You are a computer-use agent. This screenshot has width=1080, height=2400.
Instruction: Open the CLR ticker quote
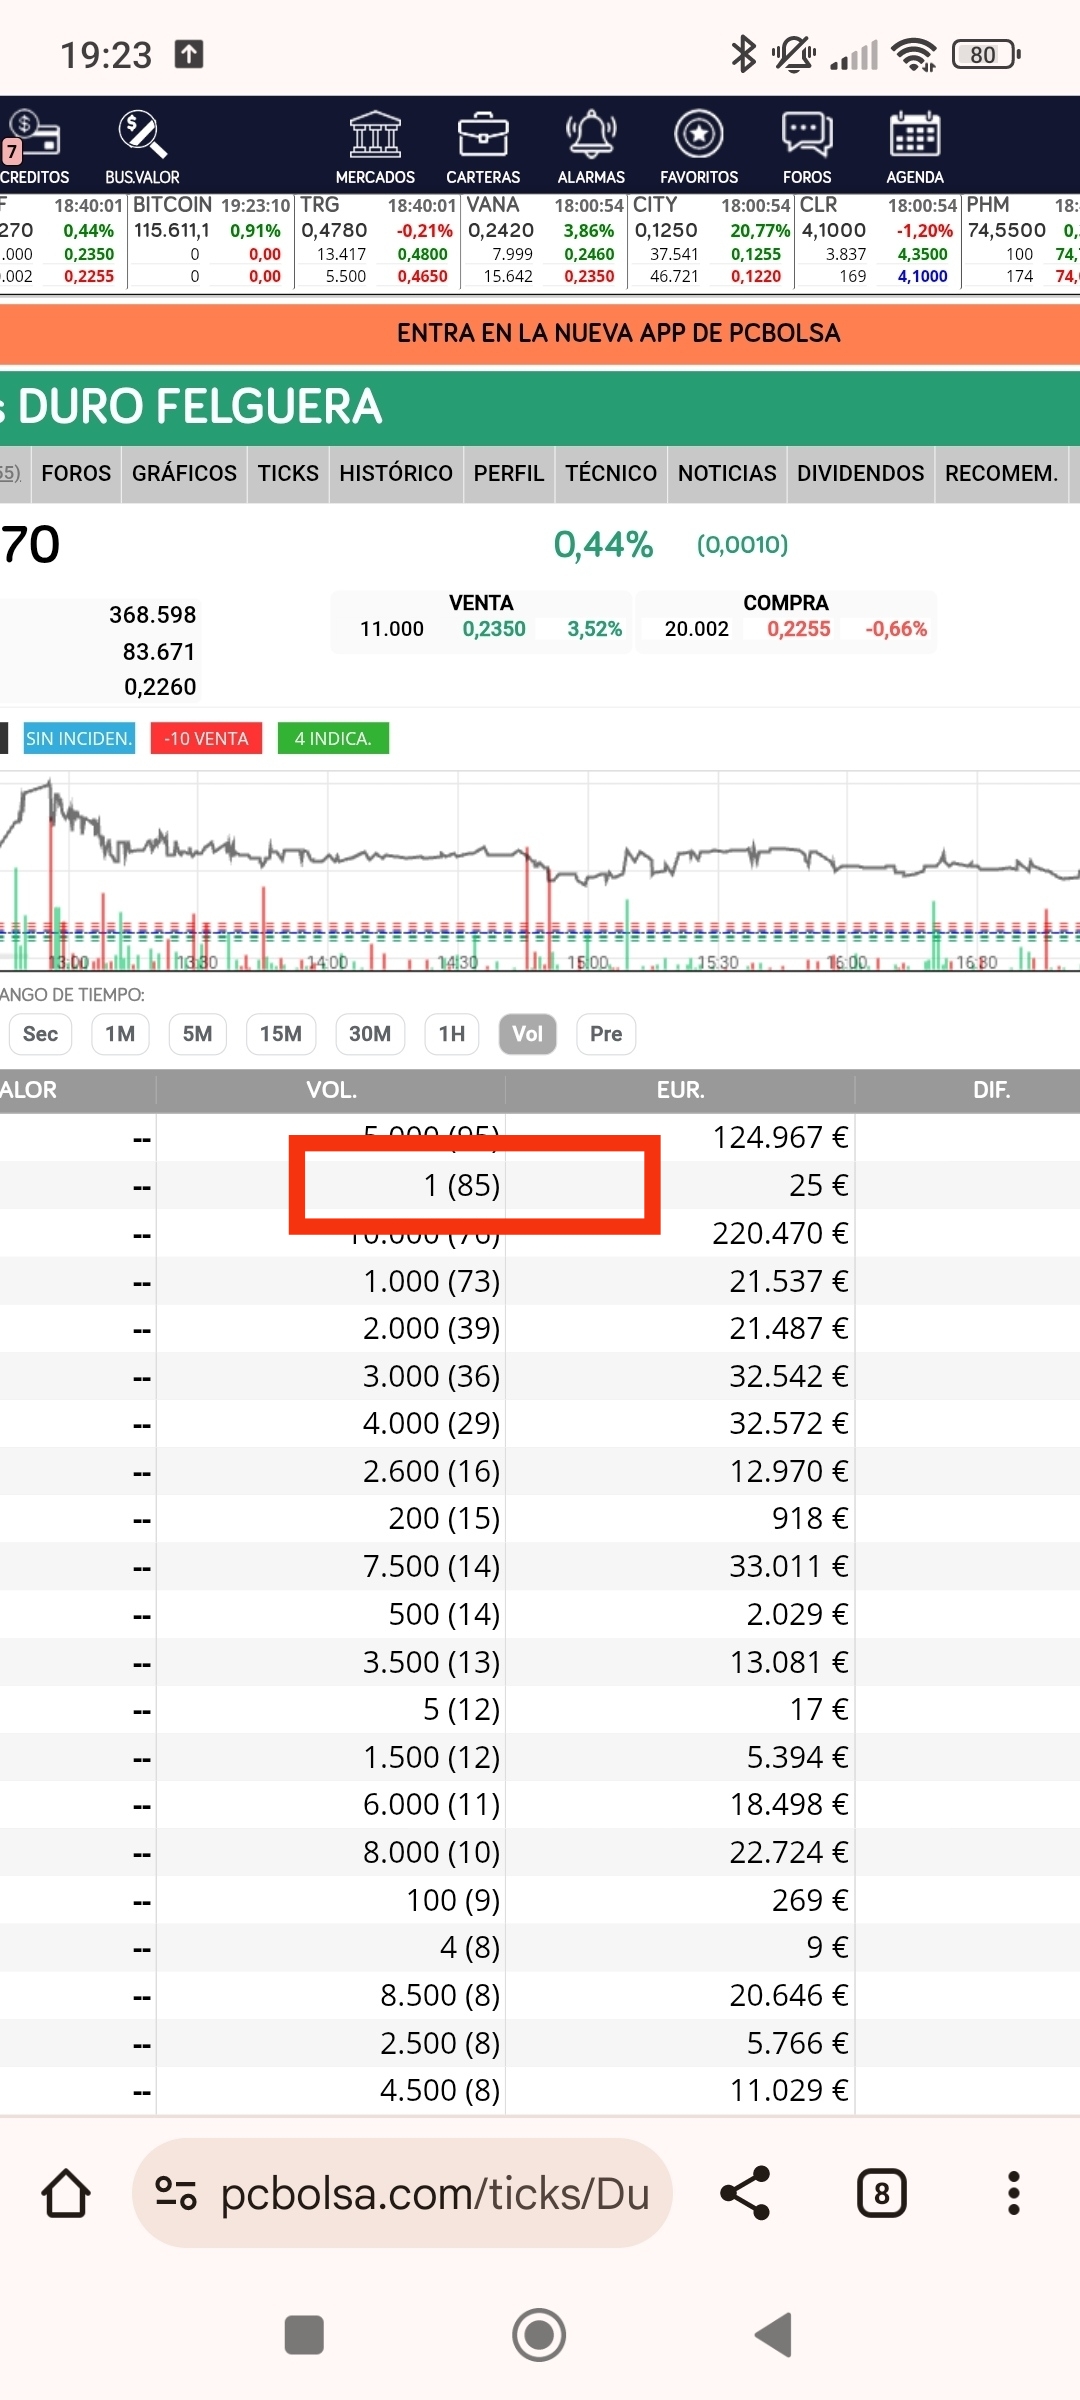(879, 241)
